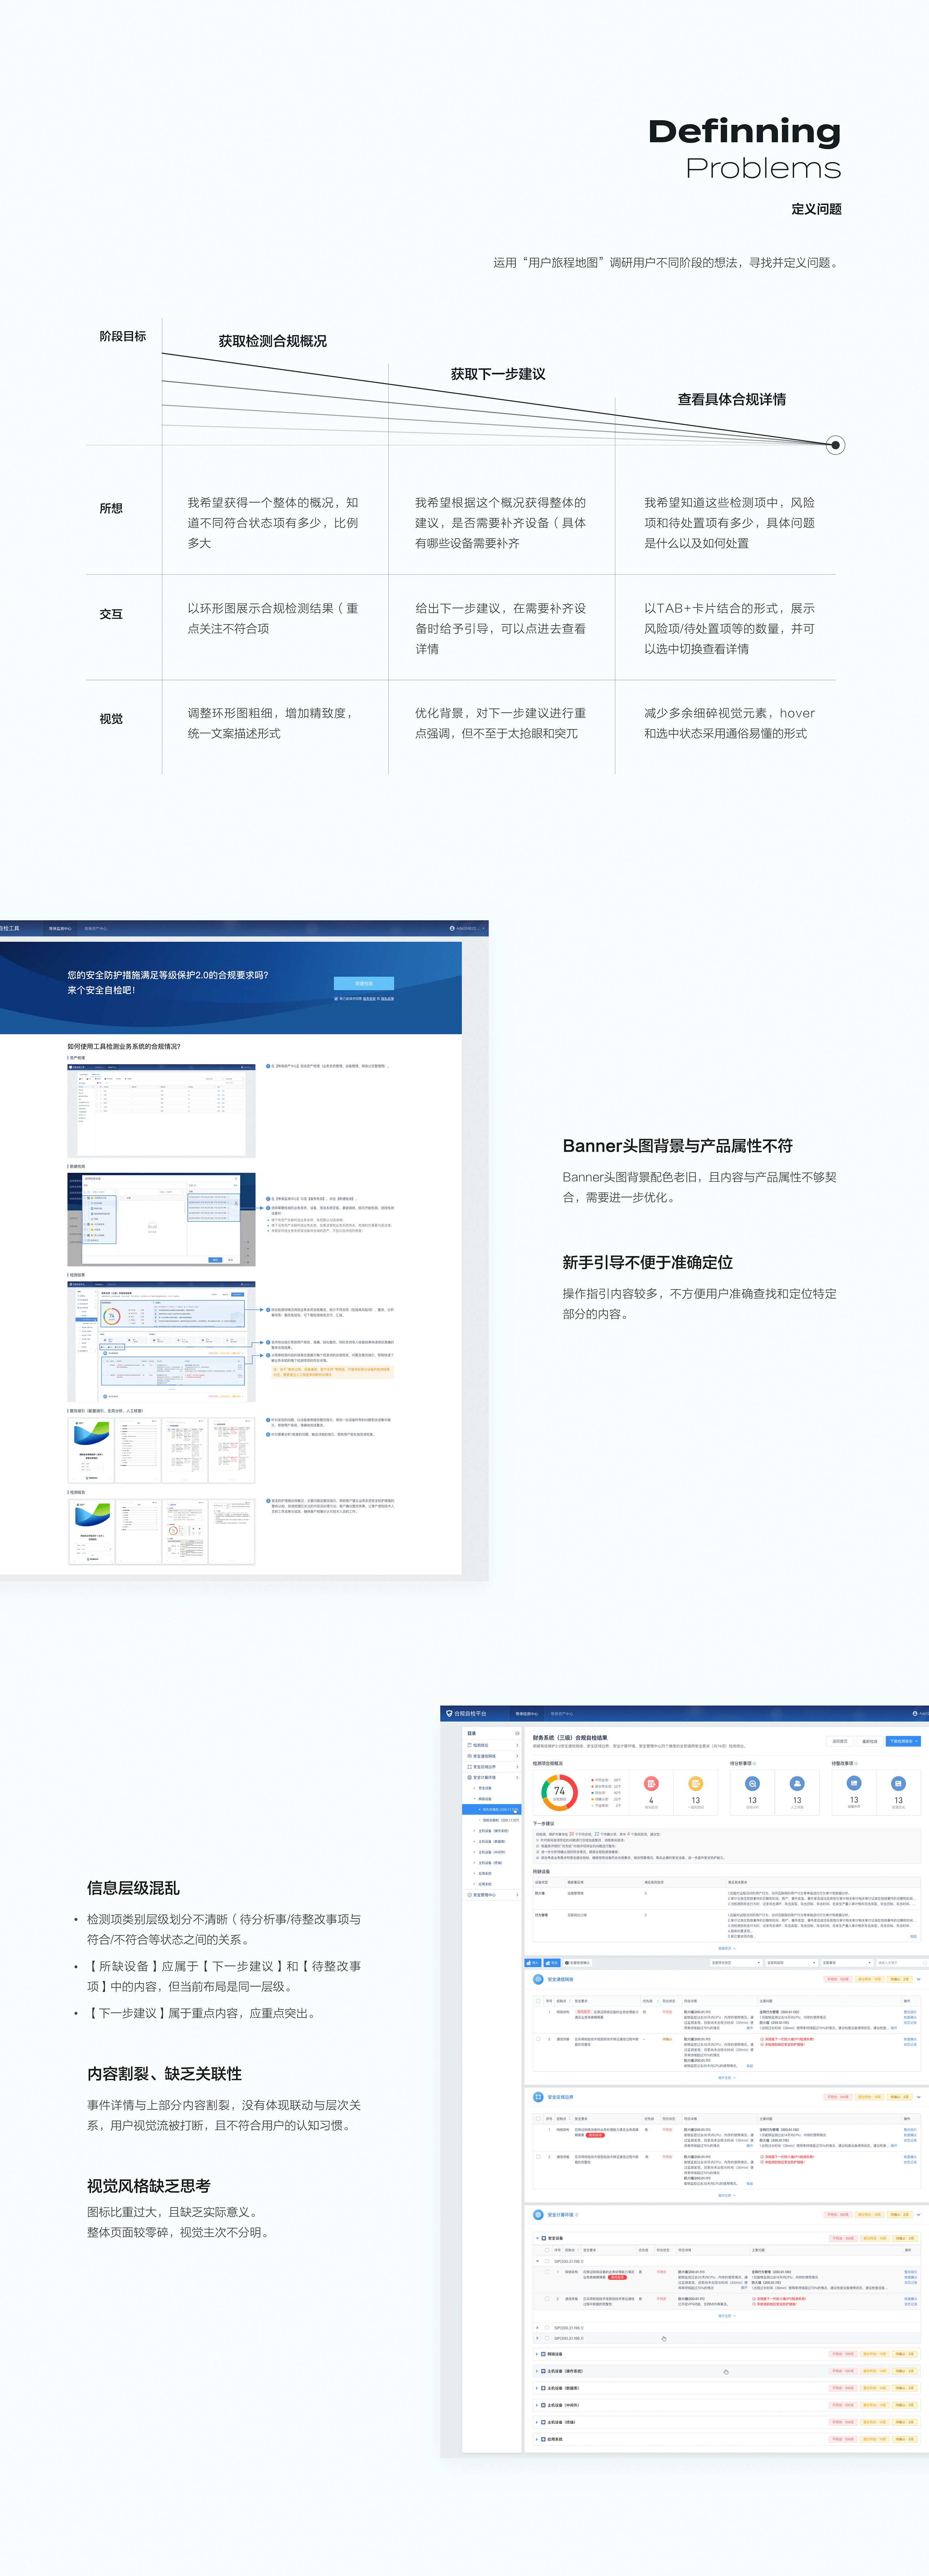Open the 全部风险项 dropdown
Screen dimensions: 929x2576
pos(792,1963)
